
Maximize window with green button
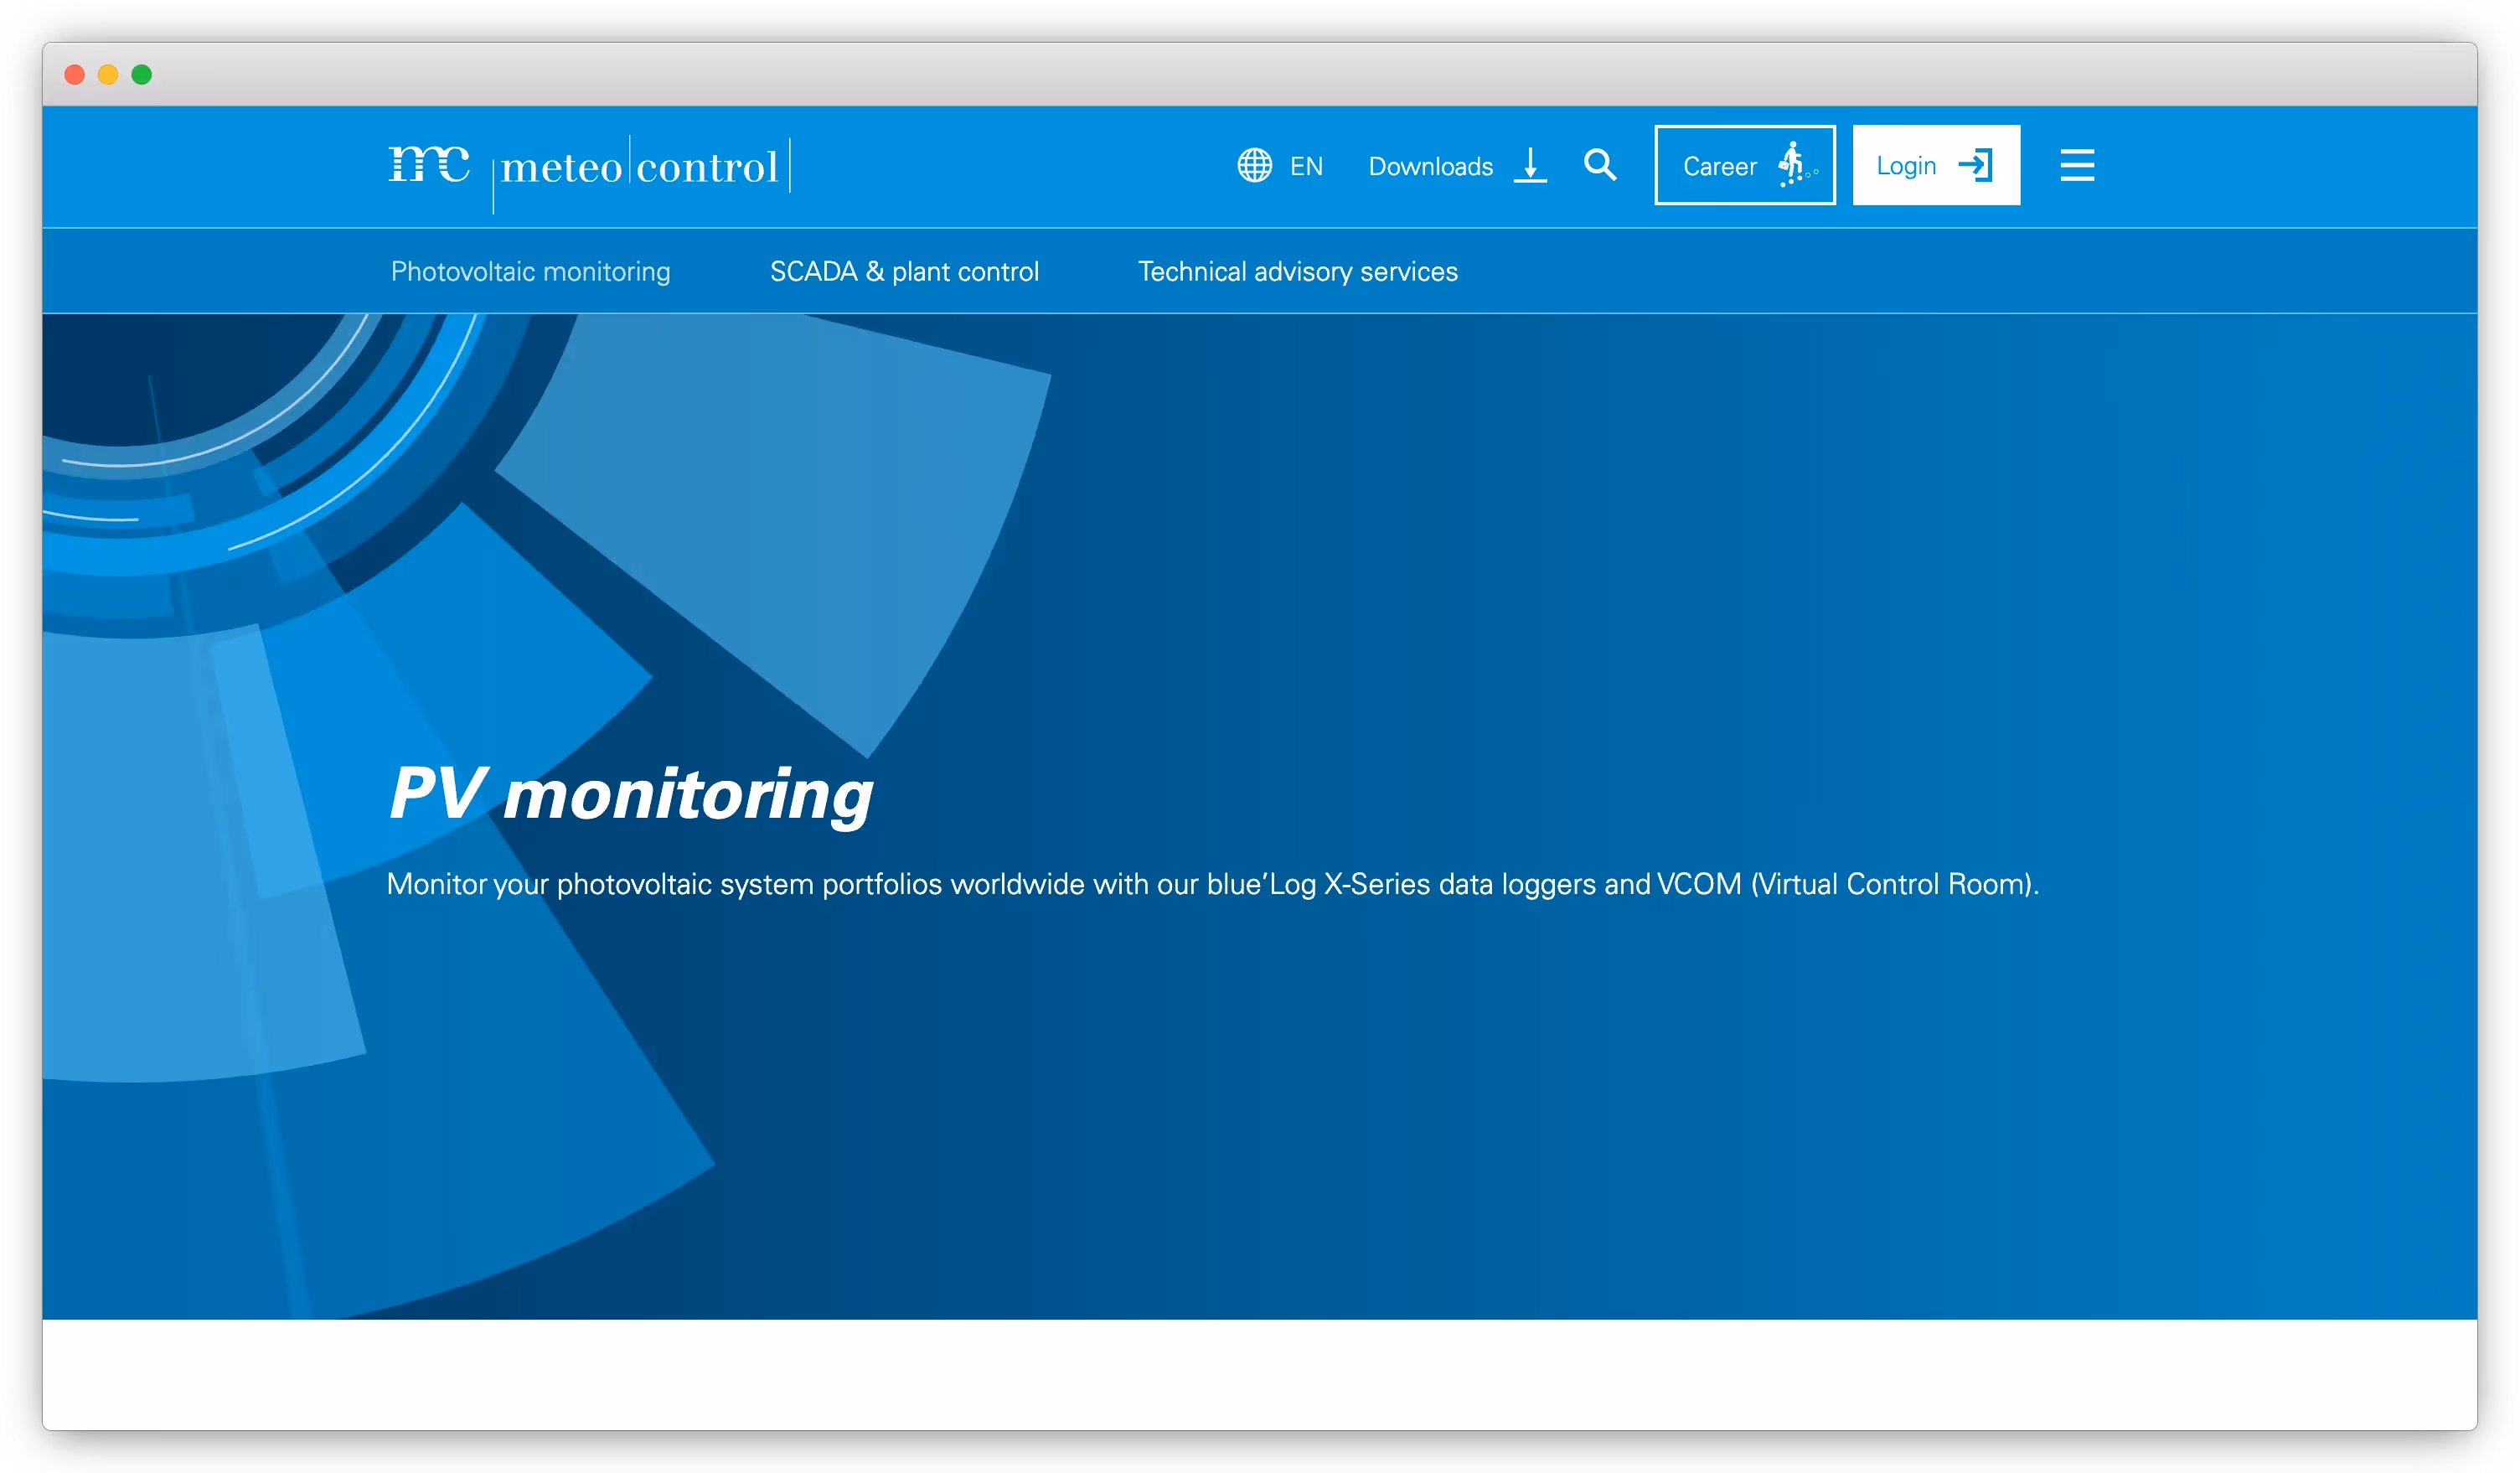click(x=142, y=75)
